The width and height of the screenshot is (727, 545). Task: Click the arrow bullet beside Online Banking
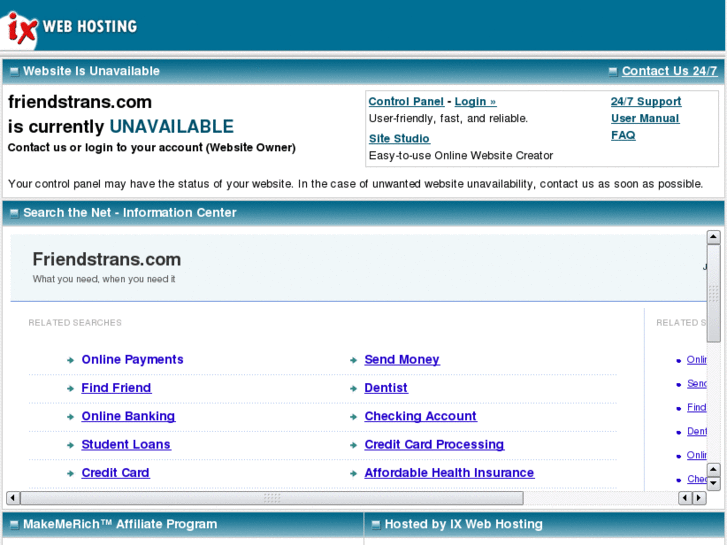point(70,417)
